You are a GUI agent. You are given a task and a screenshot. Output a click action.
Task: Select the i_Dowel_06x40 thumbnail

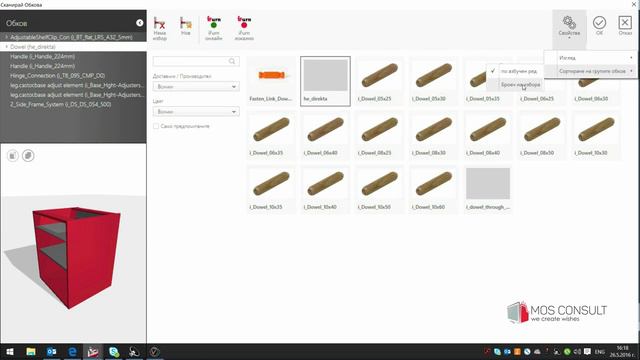(325, 136)
